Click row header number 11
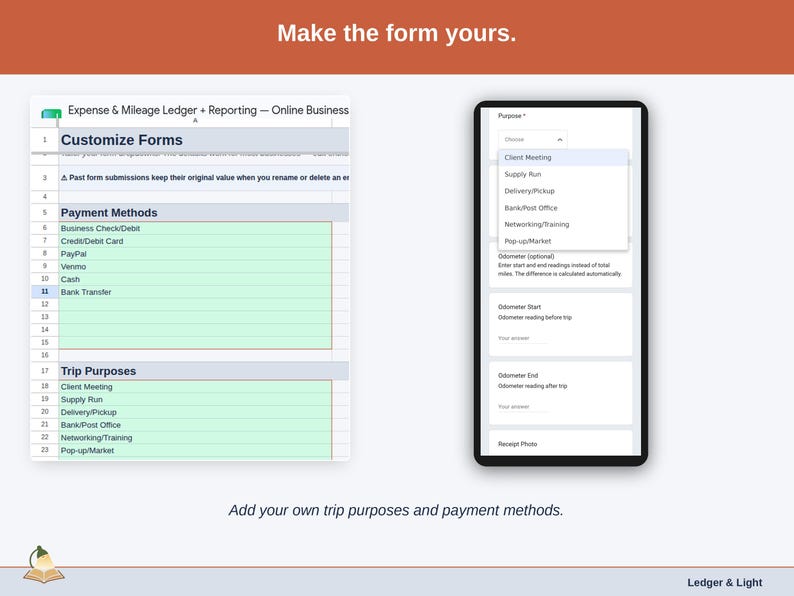 pyautogui.click(x=45, y=292)
